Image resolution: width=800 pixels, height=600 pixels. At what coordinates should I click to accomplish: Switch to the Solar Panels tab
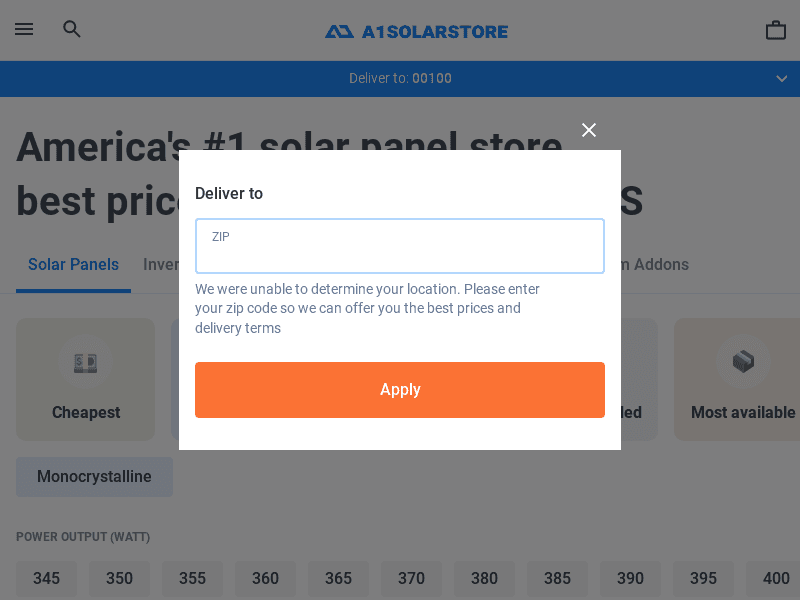pyautogui.click(x=73, y=264)
